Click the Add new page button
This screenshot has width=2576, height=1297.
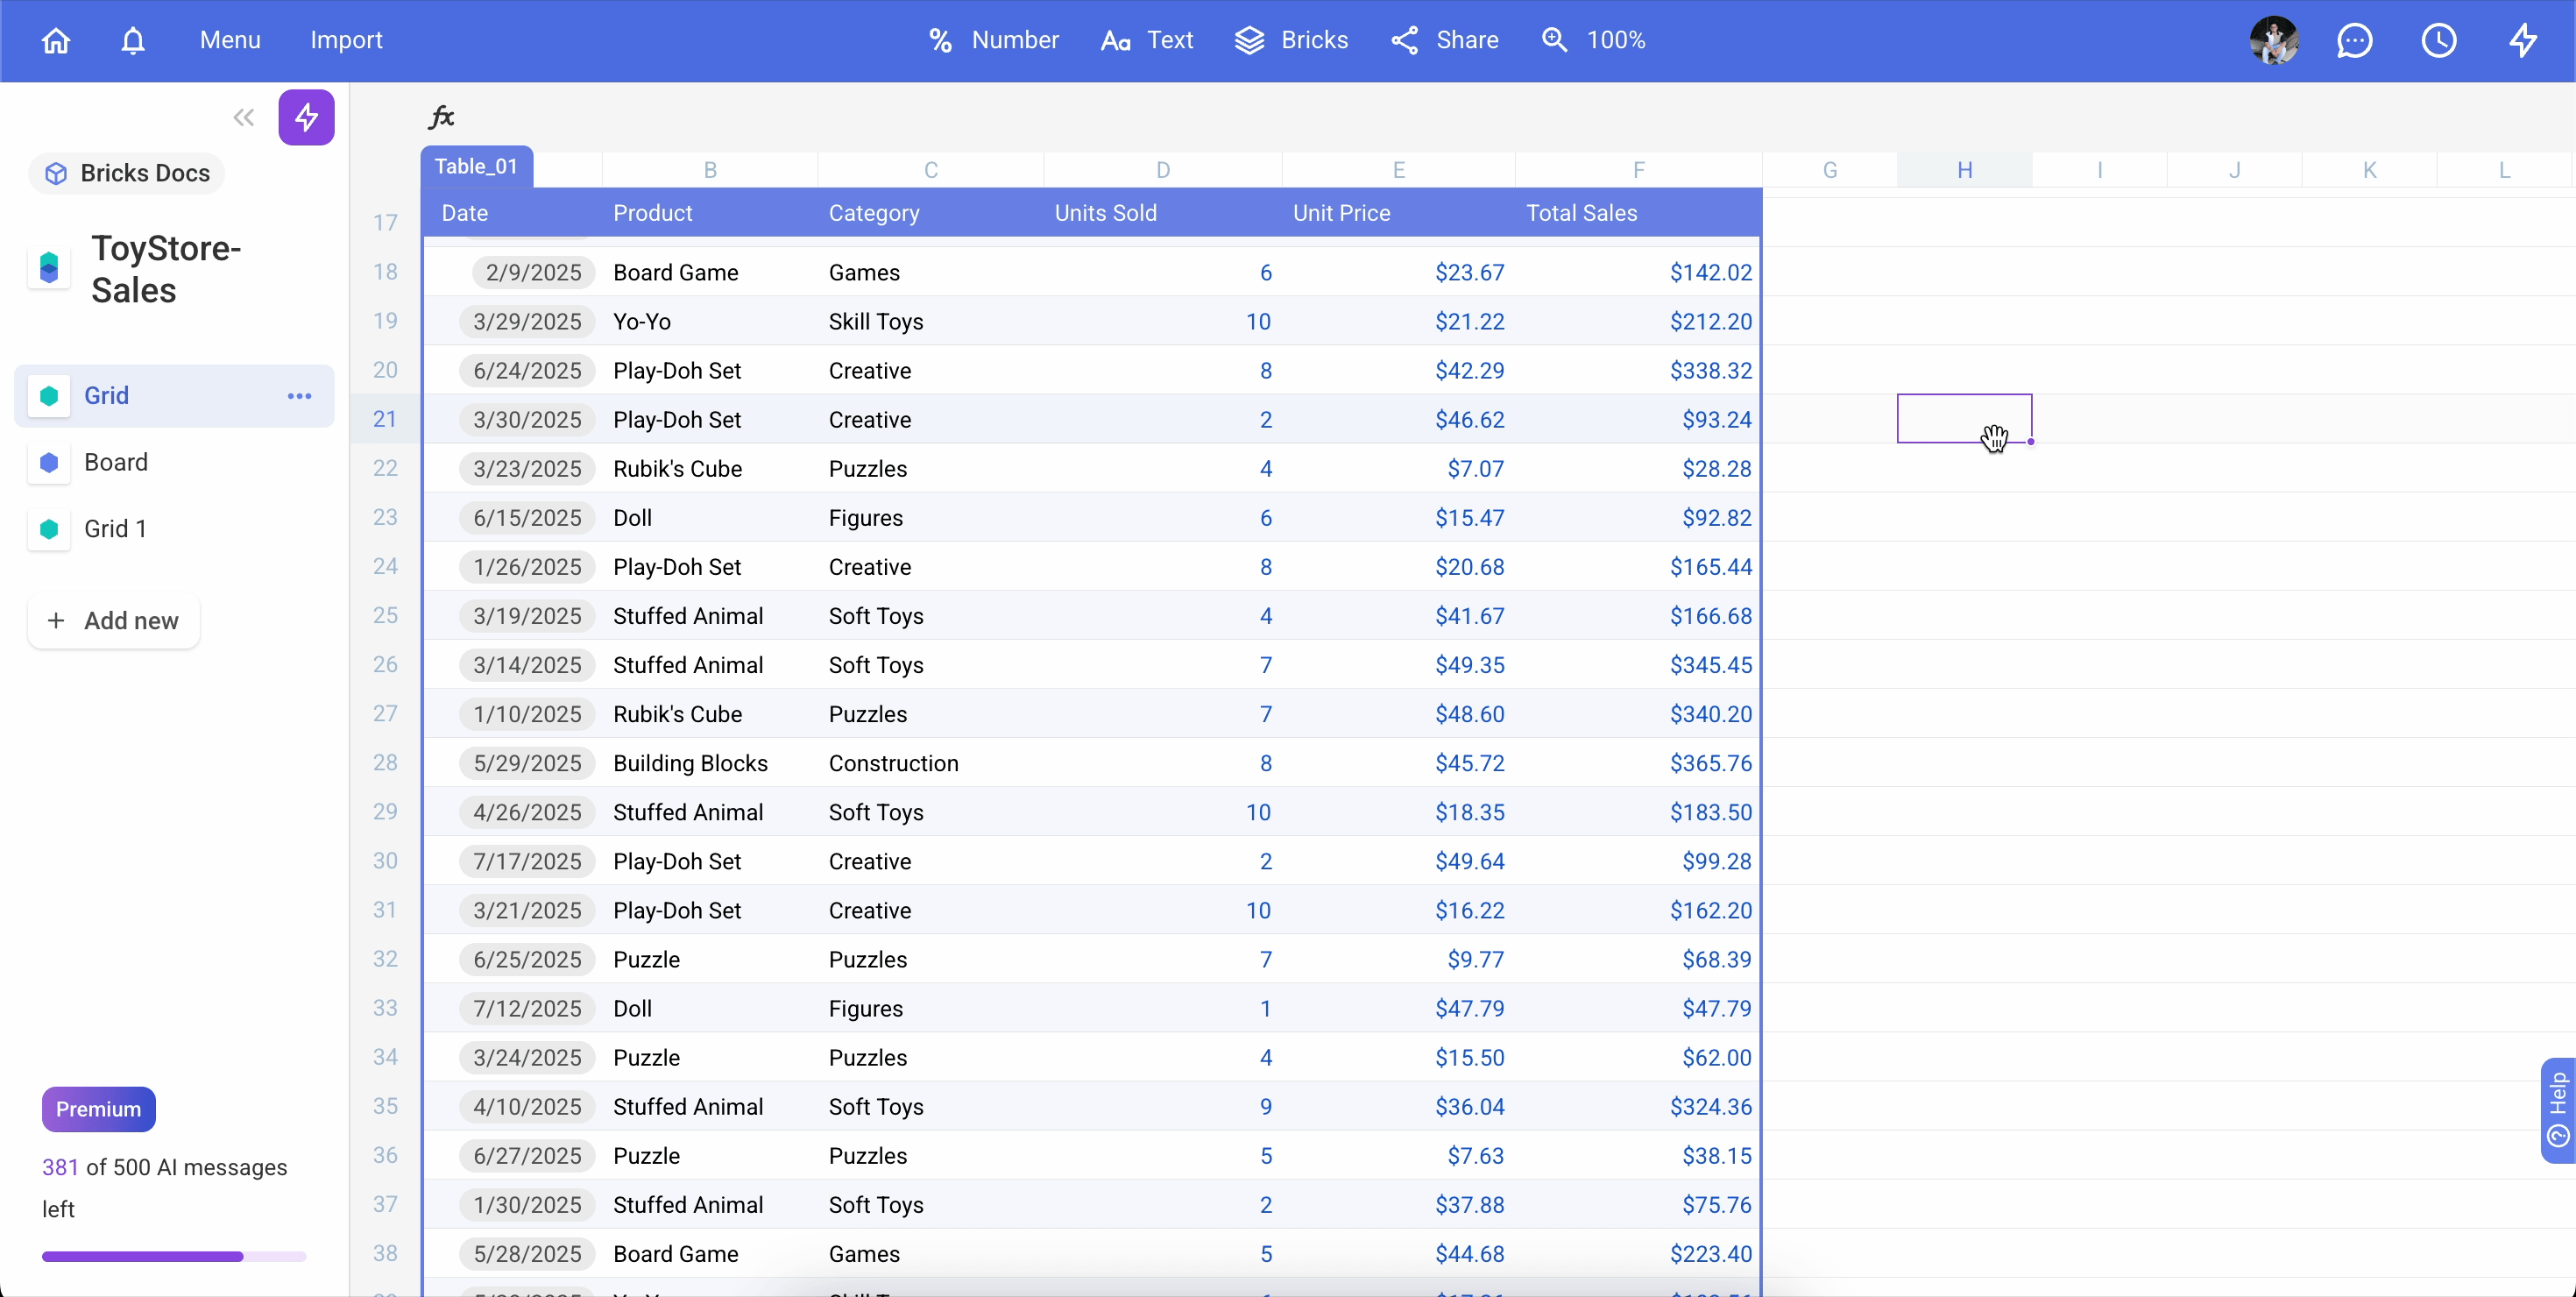[114, 621]
